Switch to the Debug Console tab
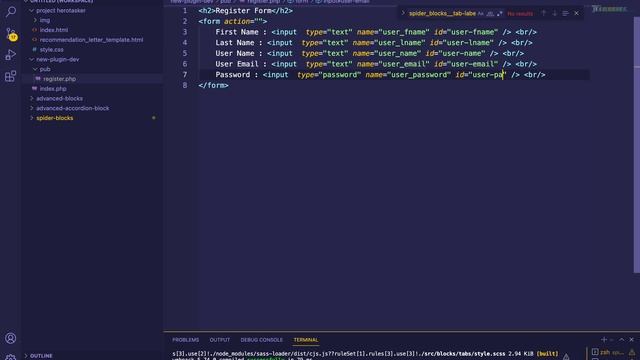Screen dimensions: 640x360 coord(261,340)
